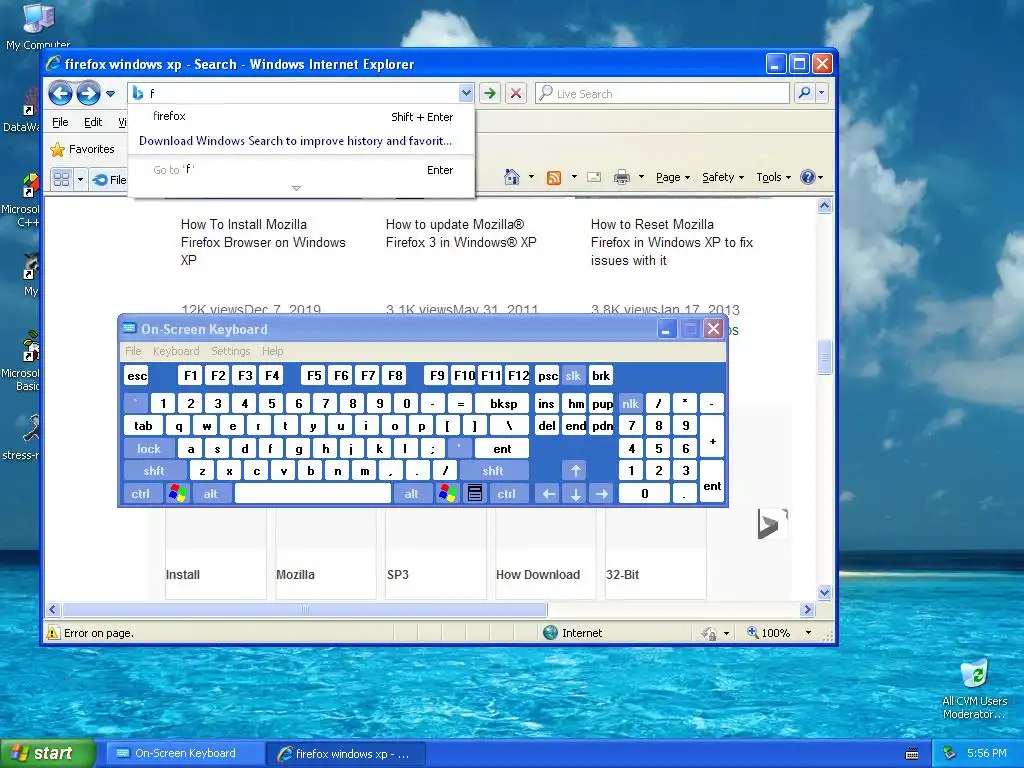Click the Live Search magnifier button
This screenshot has height=768, width=1024.
(805, 93)
